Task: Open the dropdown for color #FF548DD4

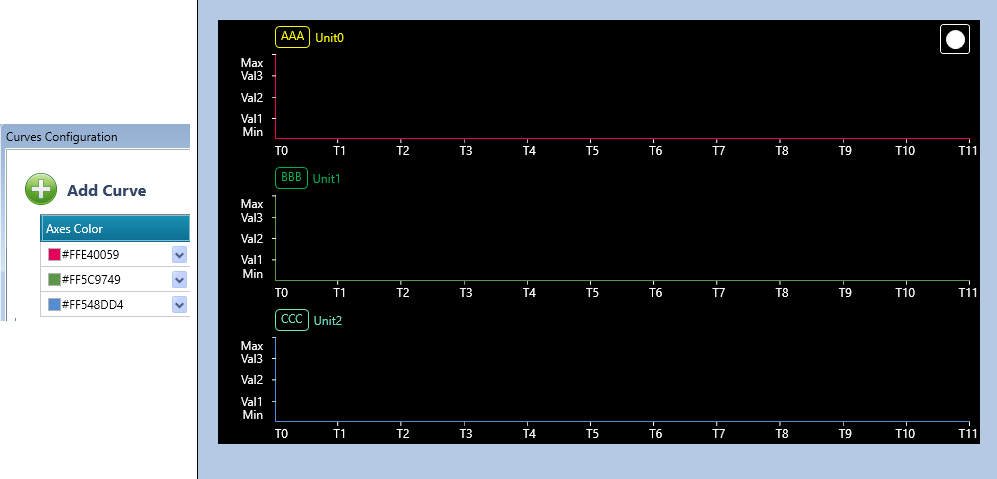Action: 180,305
